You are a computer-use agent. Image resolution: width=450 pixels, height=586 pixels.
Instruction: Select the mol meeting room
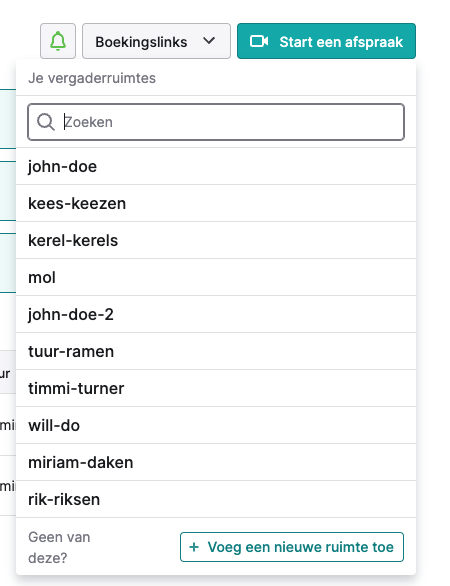(x=216, y=277)
